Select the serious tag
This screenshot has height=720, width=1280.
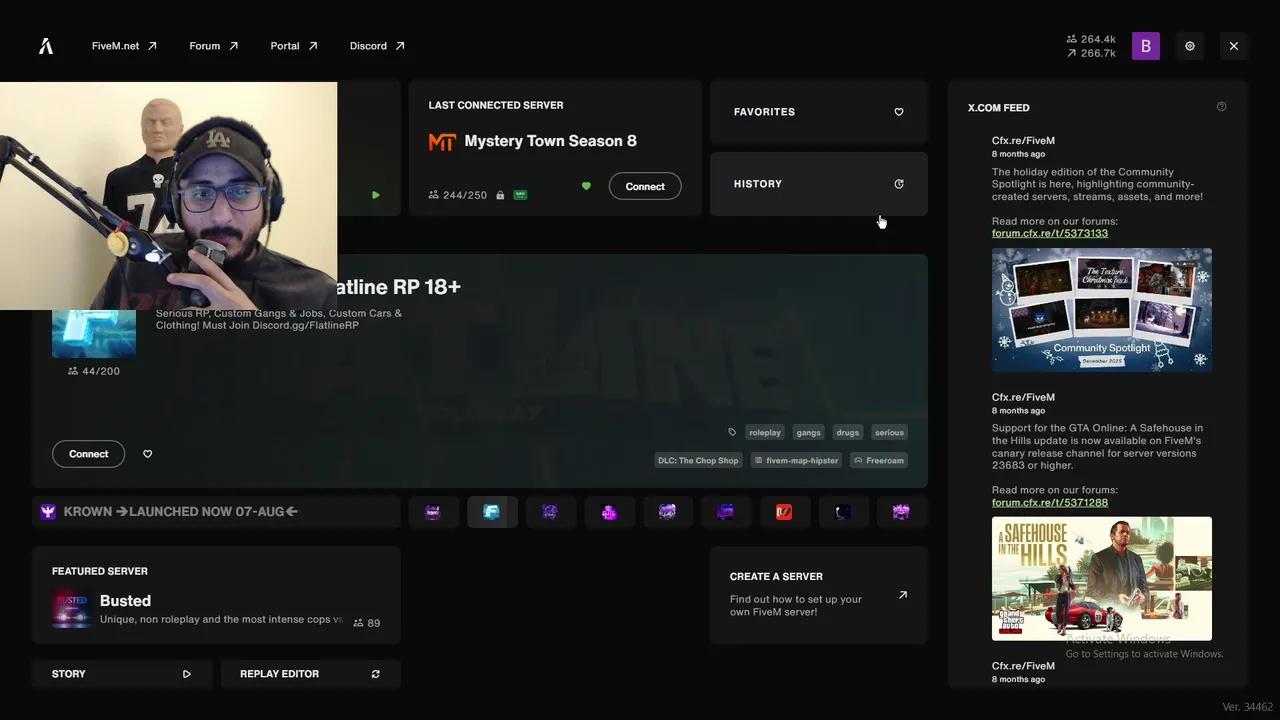889,432
